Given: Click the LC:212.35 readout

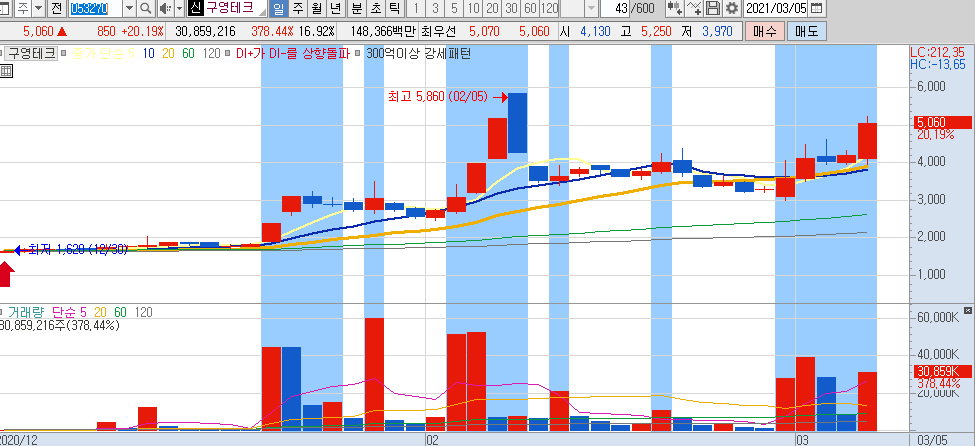Looking at the screenshot, I should [x=938, y=52].
